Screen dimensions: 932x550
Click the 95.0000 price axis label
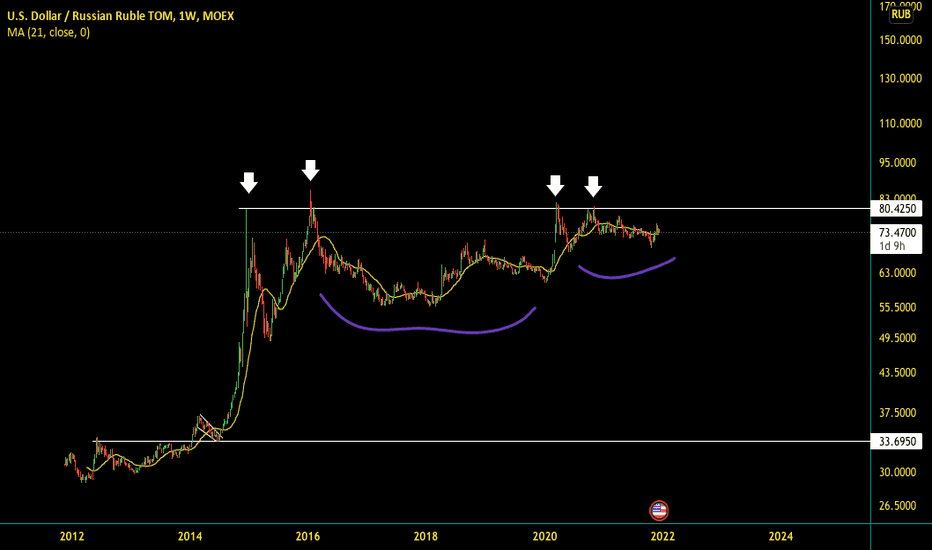(x=897, y=162)
